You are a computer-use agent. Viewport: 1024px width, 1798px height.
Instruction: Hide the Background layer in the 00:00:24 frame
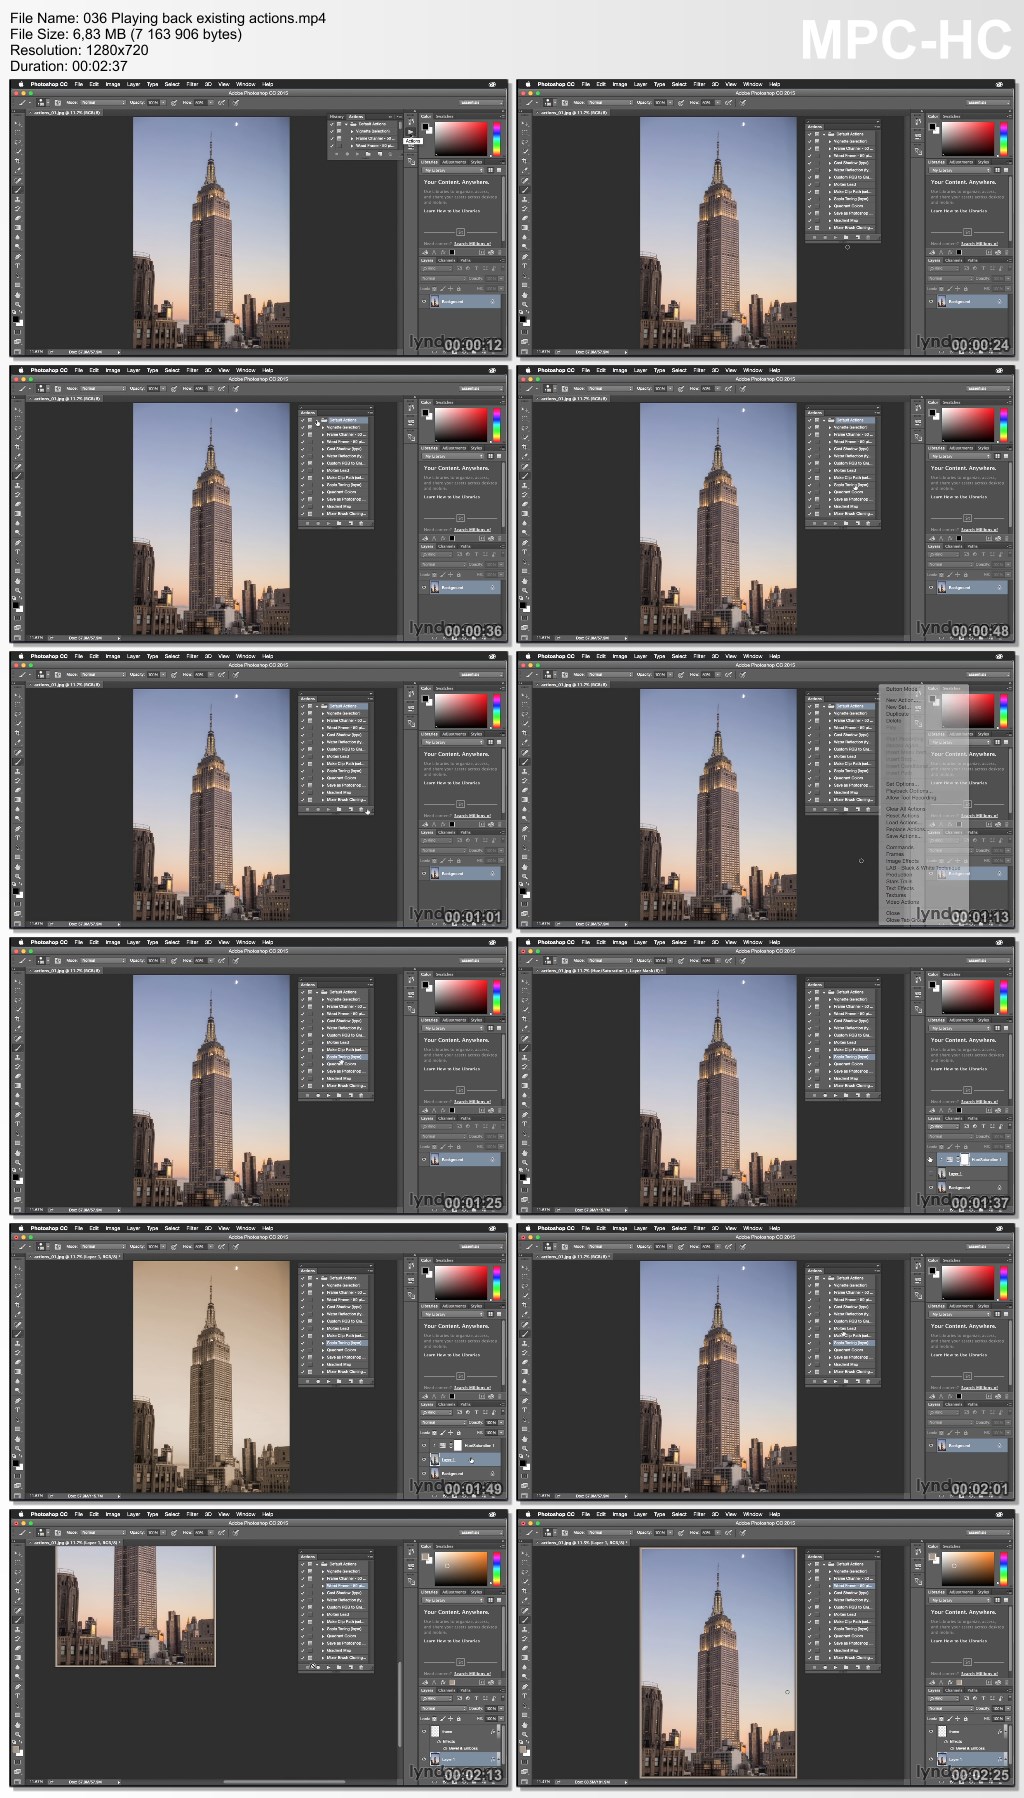point(931,301)
